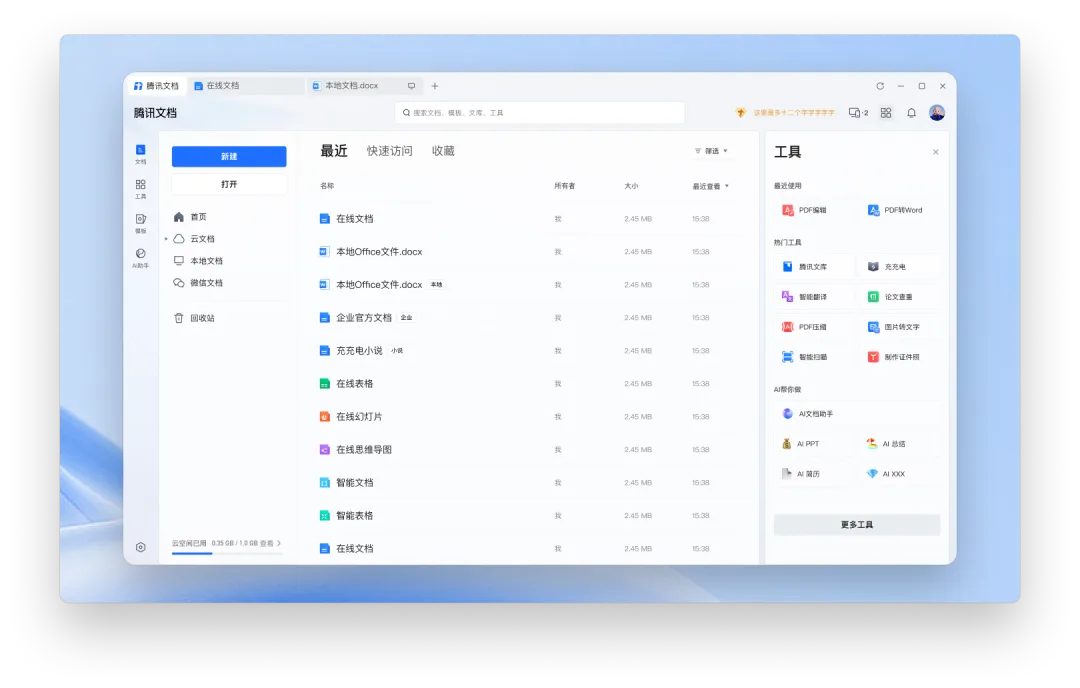This screenshot has width=1080, height=688.
Task: Add a new tab with plus icon
Action: 435,86
